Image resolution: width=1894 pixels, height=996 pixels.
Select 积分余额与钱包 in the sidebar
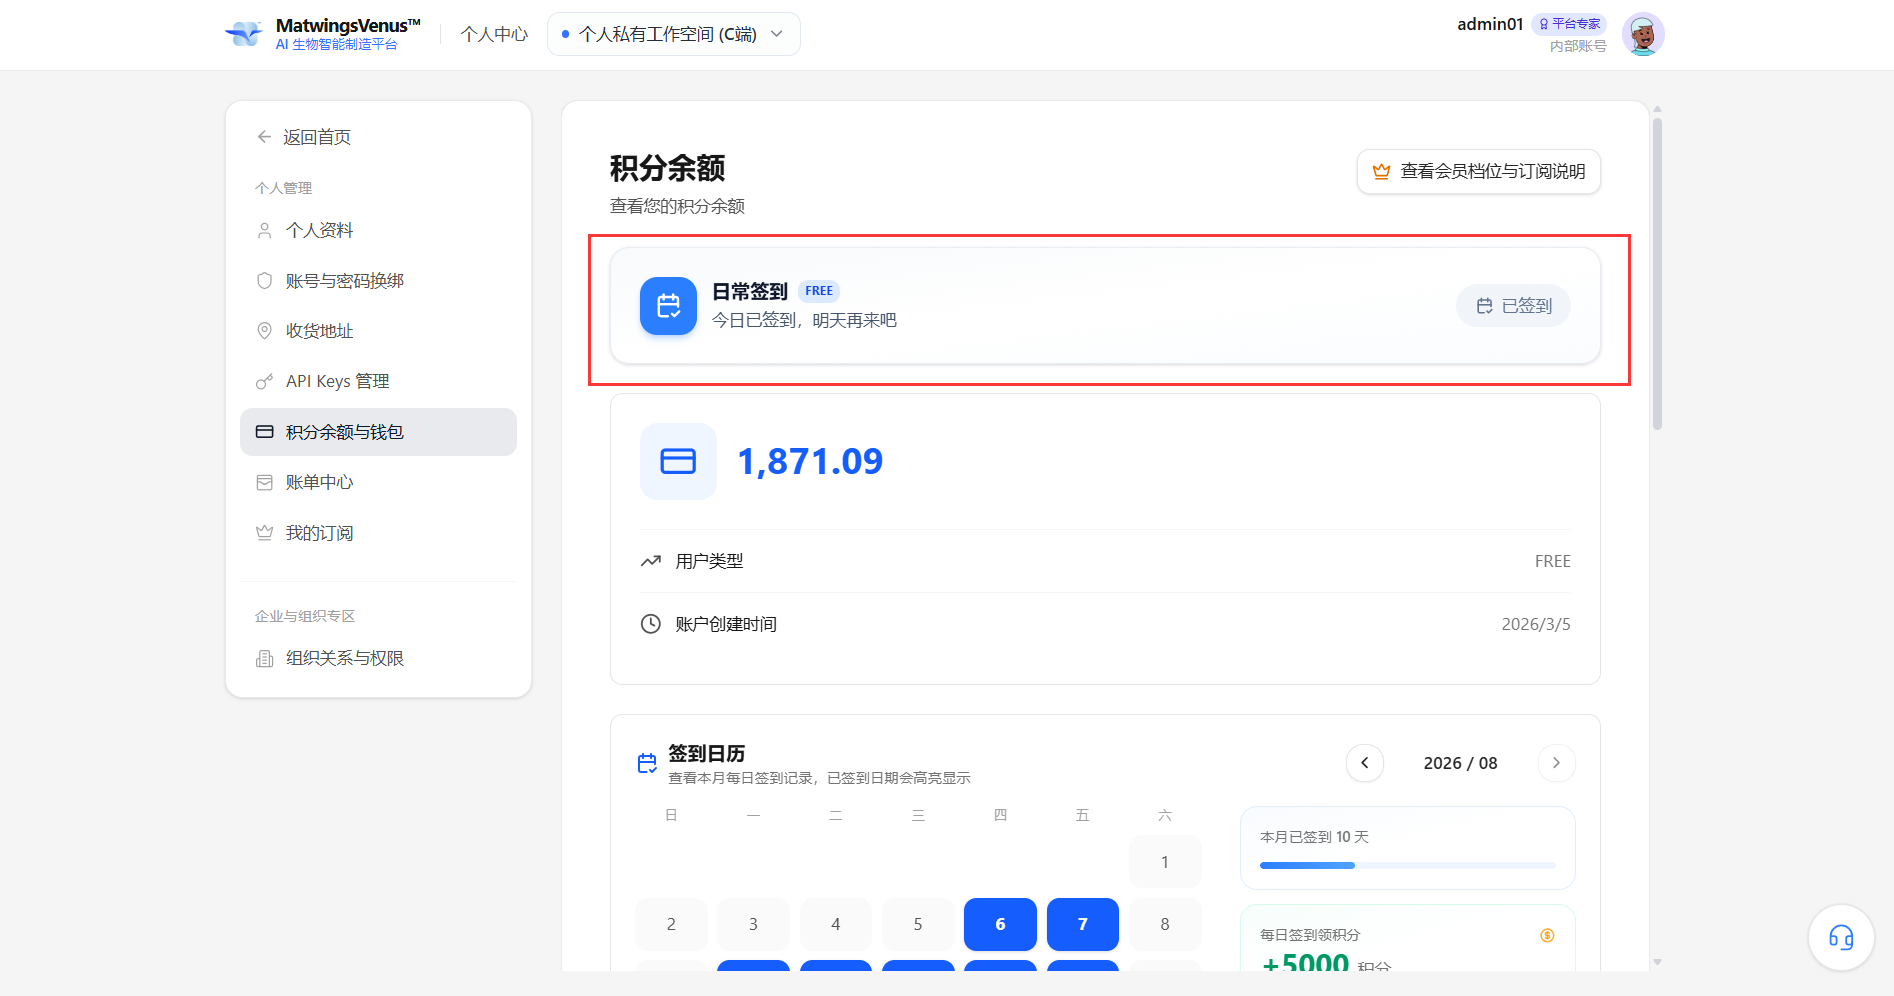[x=378, y=432]
